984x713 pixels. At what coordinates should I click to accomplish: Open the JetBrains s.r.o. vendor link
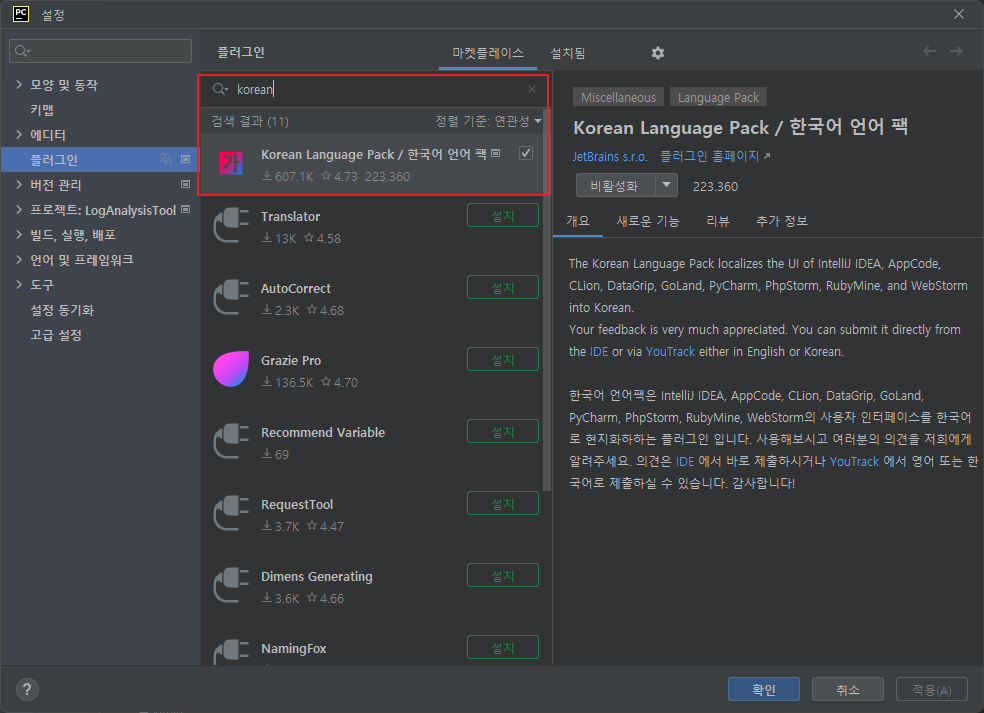(x=609, y=156)
